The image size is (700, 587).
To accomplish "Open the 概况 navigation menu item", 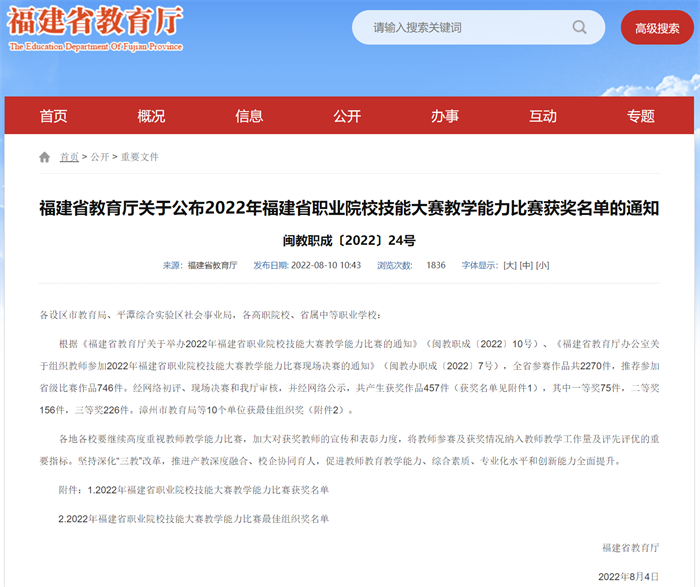I will pos(151,116).
